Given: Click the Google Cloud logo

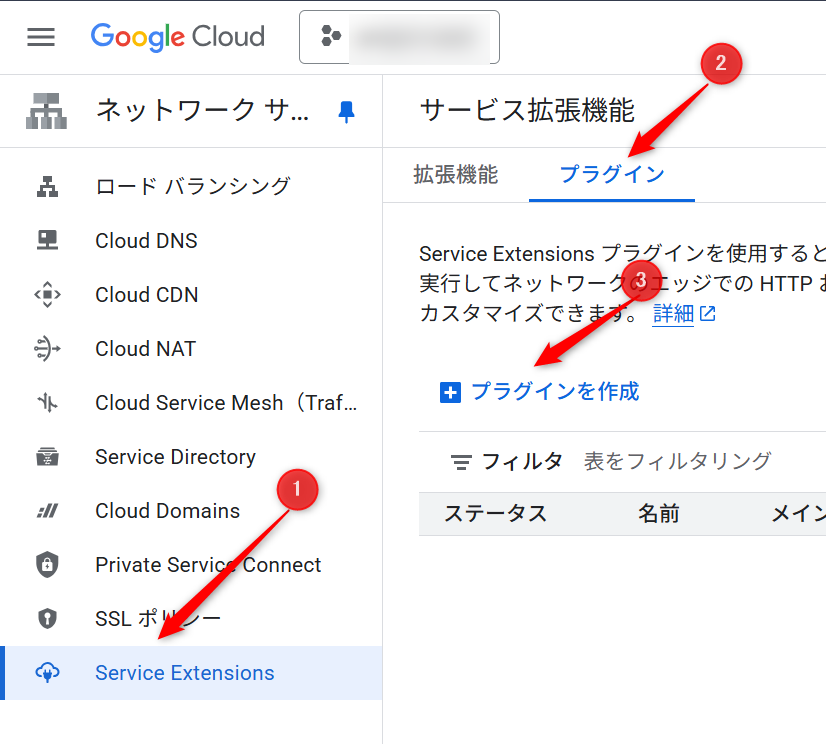Looking at the screenshot, I should coord(178,37).
